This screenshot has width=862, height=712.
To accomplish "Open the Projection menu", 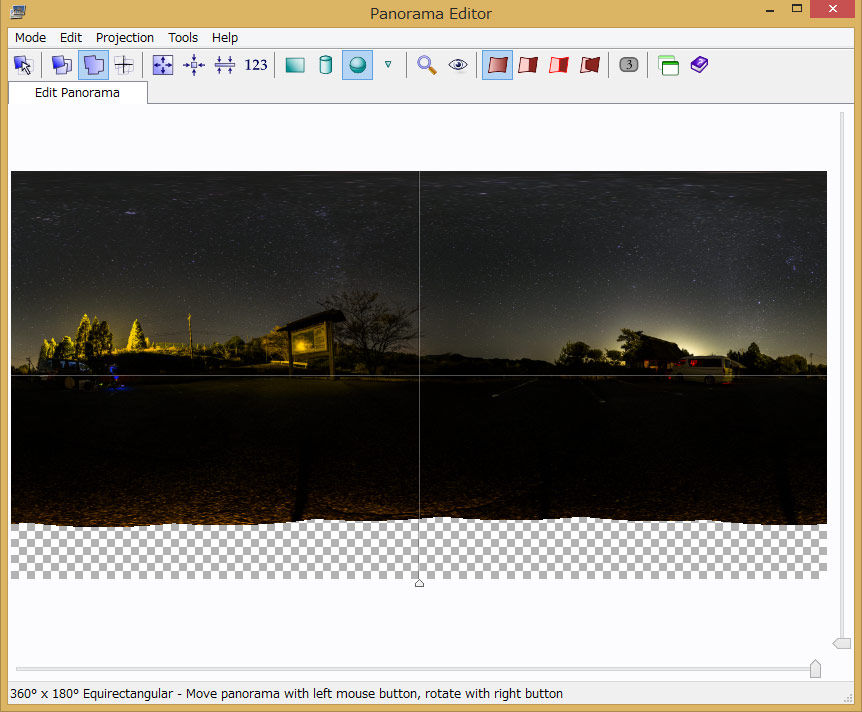I will [125, 37].
